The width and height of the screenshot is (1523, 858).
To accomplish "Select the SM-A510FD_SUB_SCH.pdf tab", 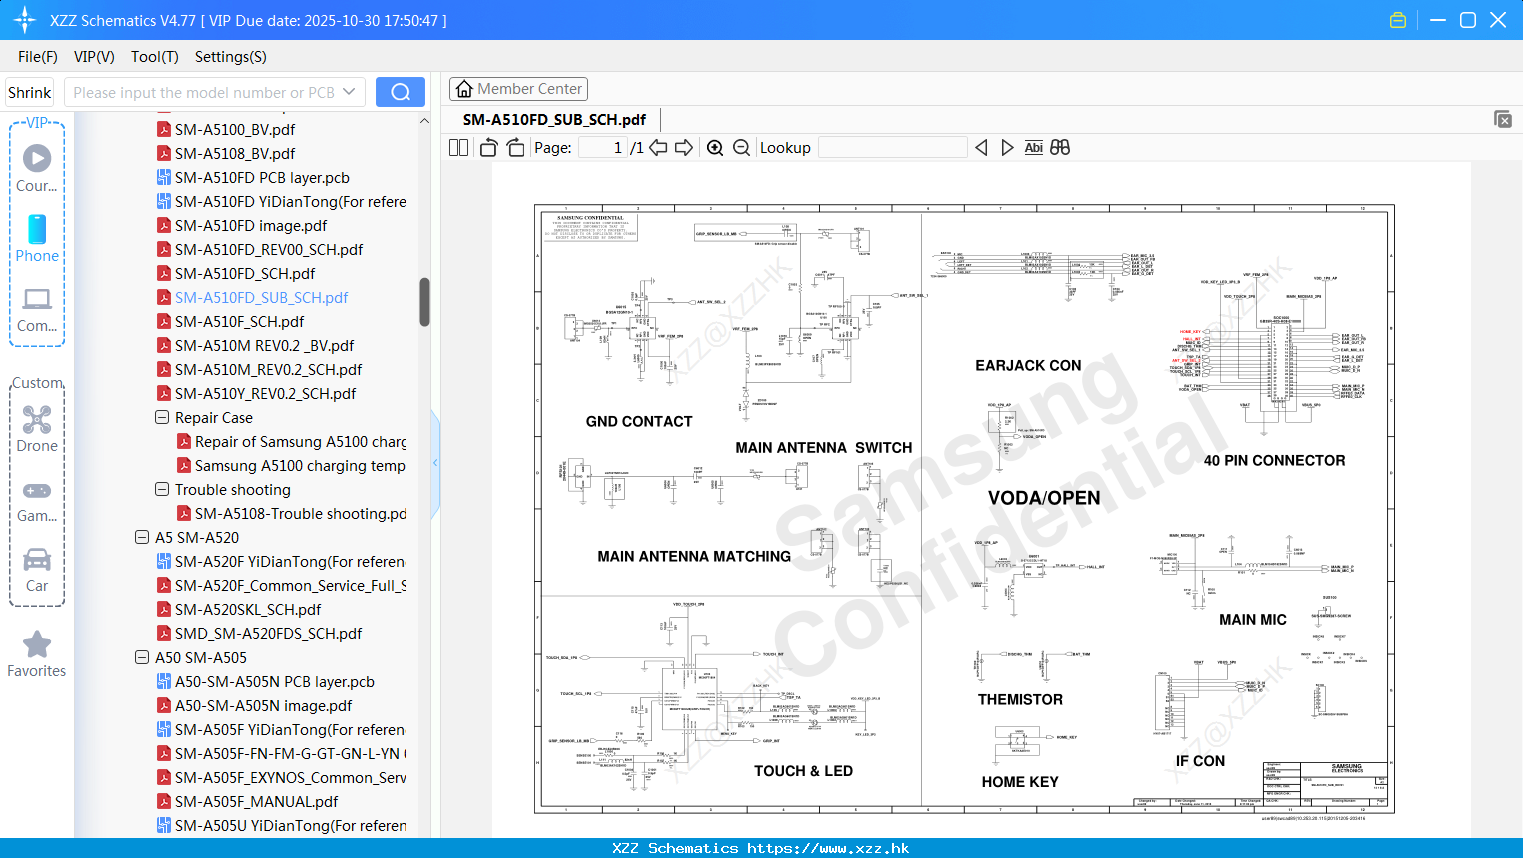I will [x=554, y=119].
